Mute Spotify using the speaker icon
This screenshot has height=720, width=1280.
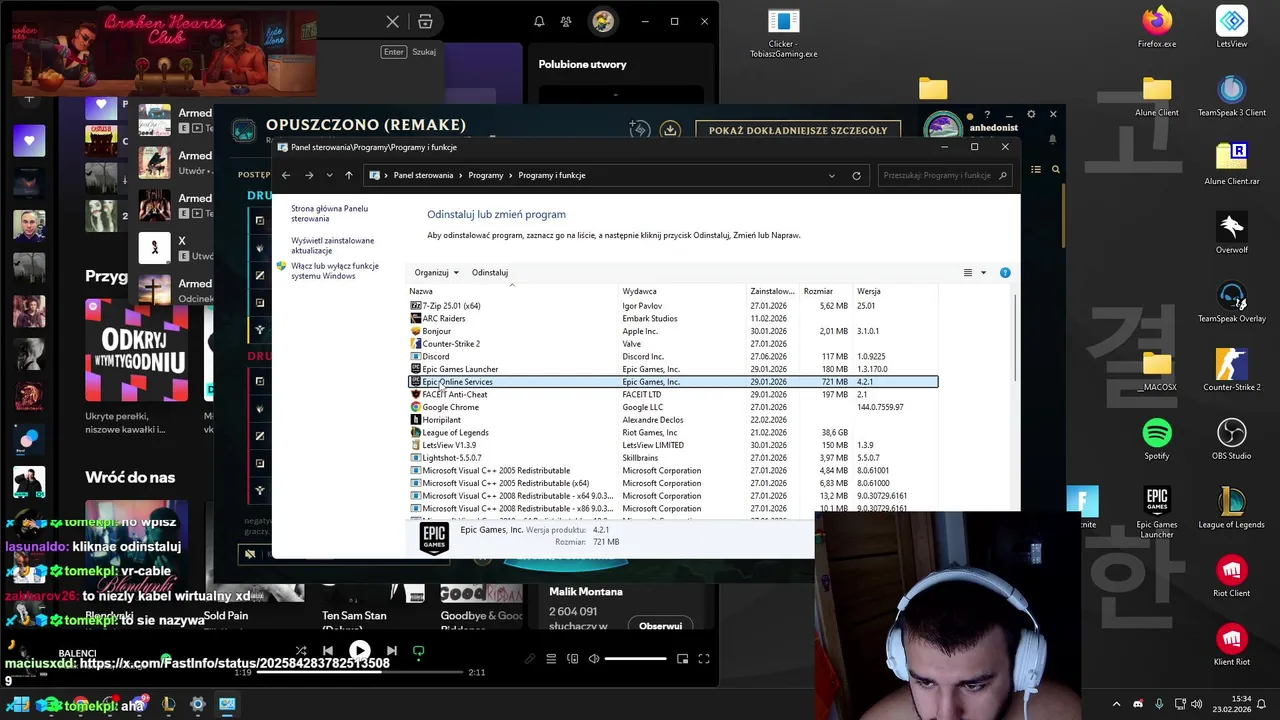pyautogui.click(x=594, y=659)
